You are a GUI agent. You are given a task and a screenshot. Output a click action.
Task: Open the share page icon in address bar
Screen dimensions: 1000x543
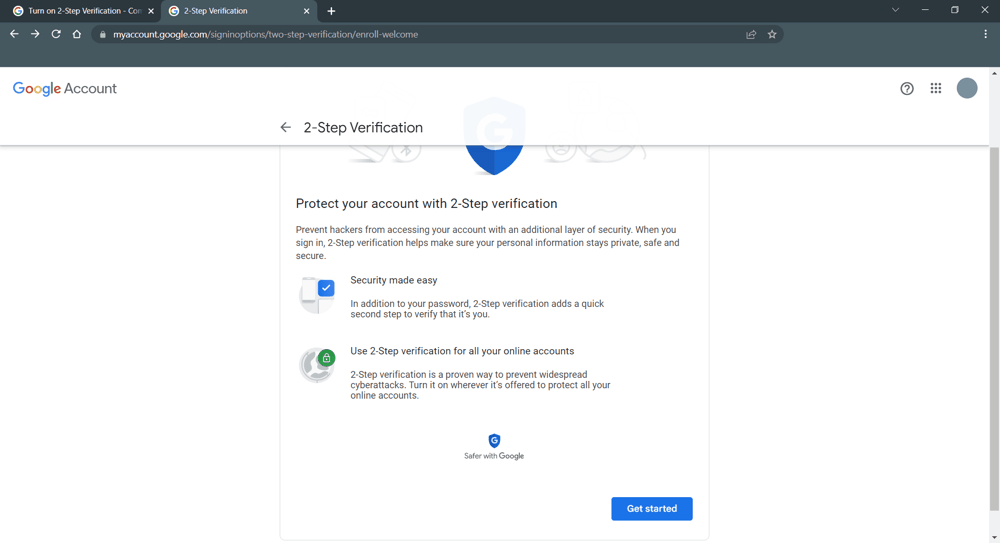[x=751, y=34]
